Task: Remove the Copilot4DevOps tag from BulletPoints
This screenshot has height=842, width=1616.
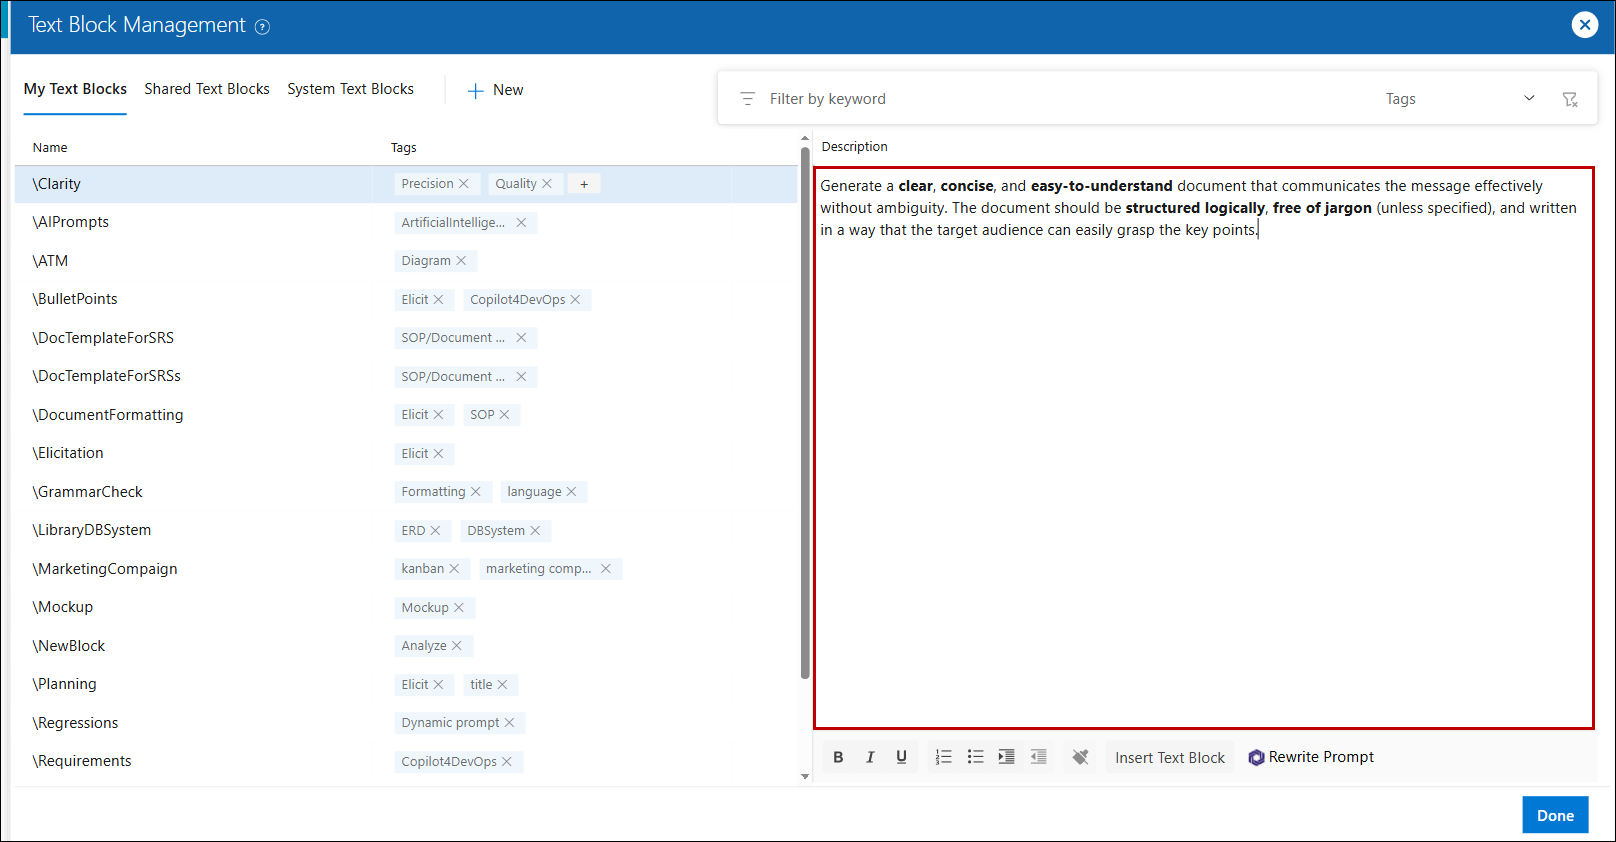Action: pyautogui.click(x=575, y=300)
